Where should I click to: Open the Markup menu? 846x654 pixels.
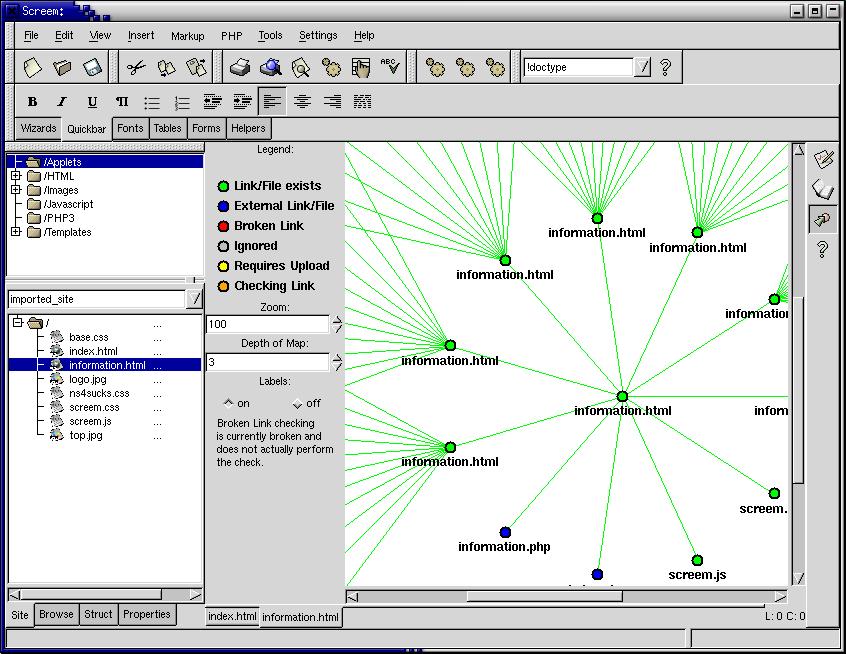(x=187, y=36)
